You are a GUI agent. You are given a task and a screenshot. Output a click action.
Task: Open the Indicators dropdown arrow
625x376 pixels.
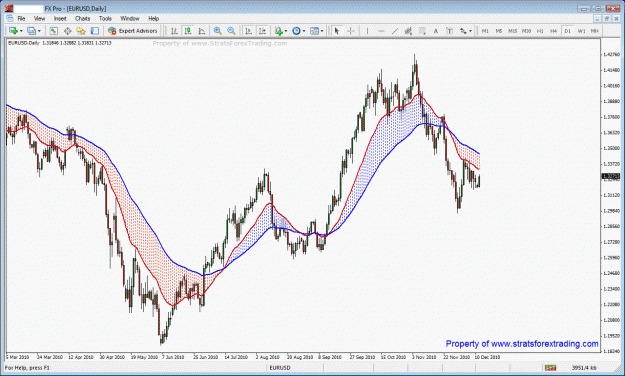pyautogui.click(x=286, y=31)
